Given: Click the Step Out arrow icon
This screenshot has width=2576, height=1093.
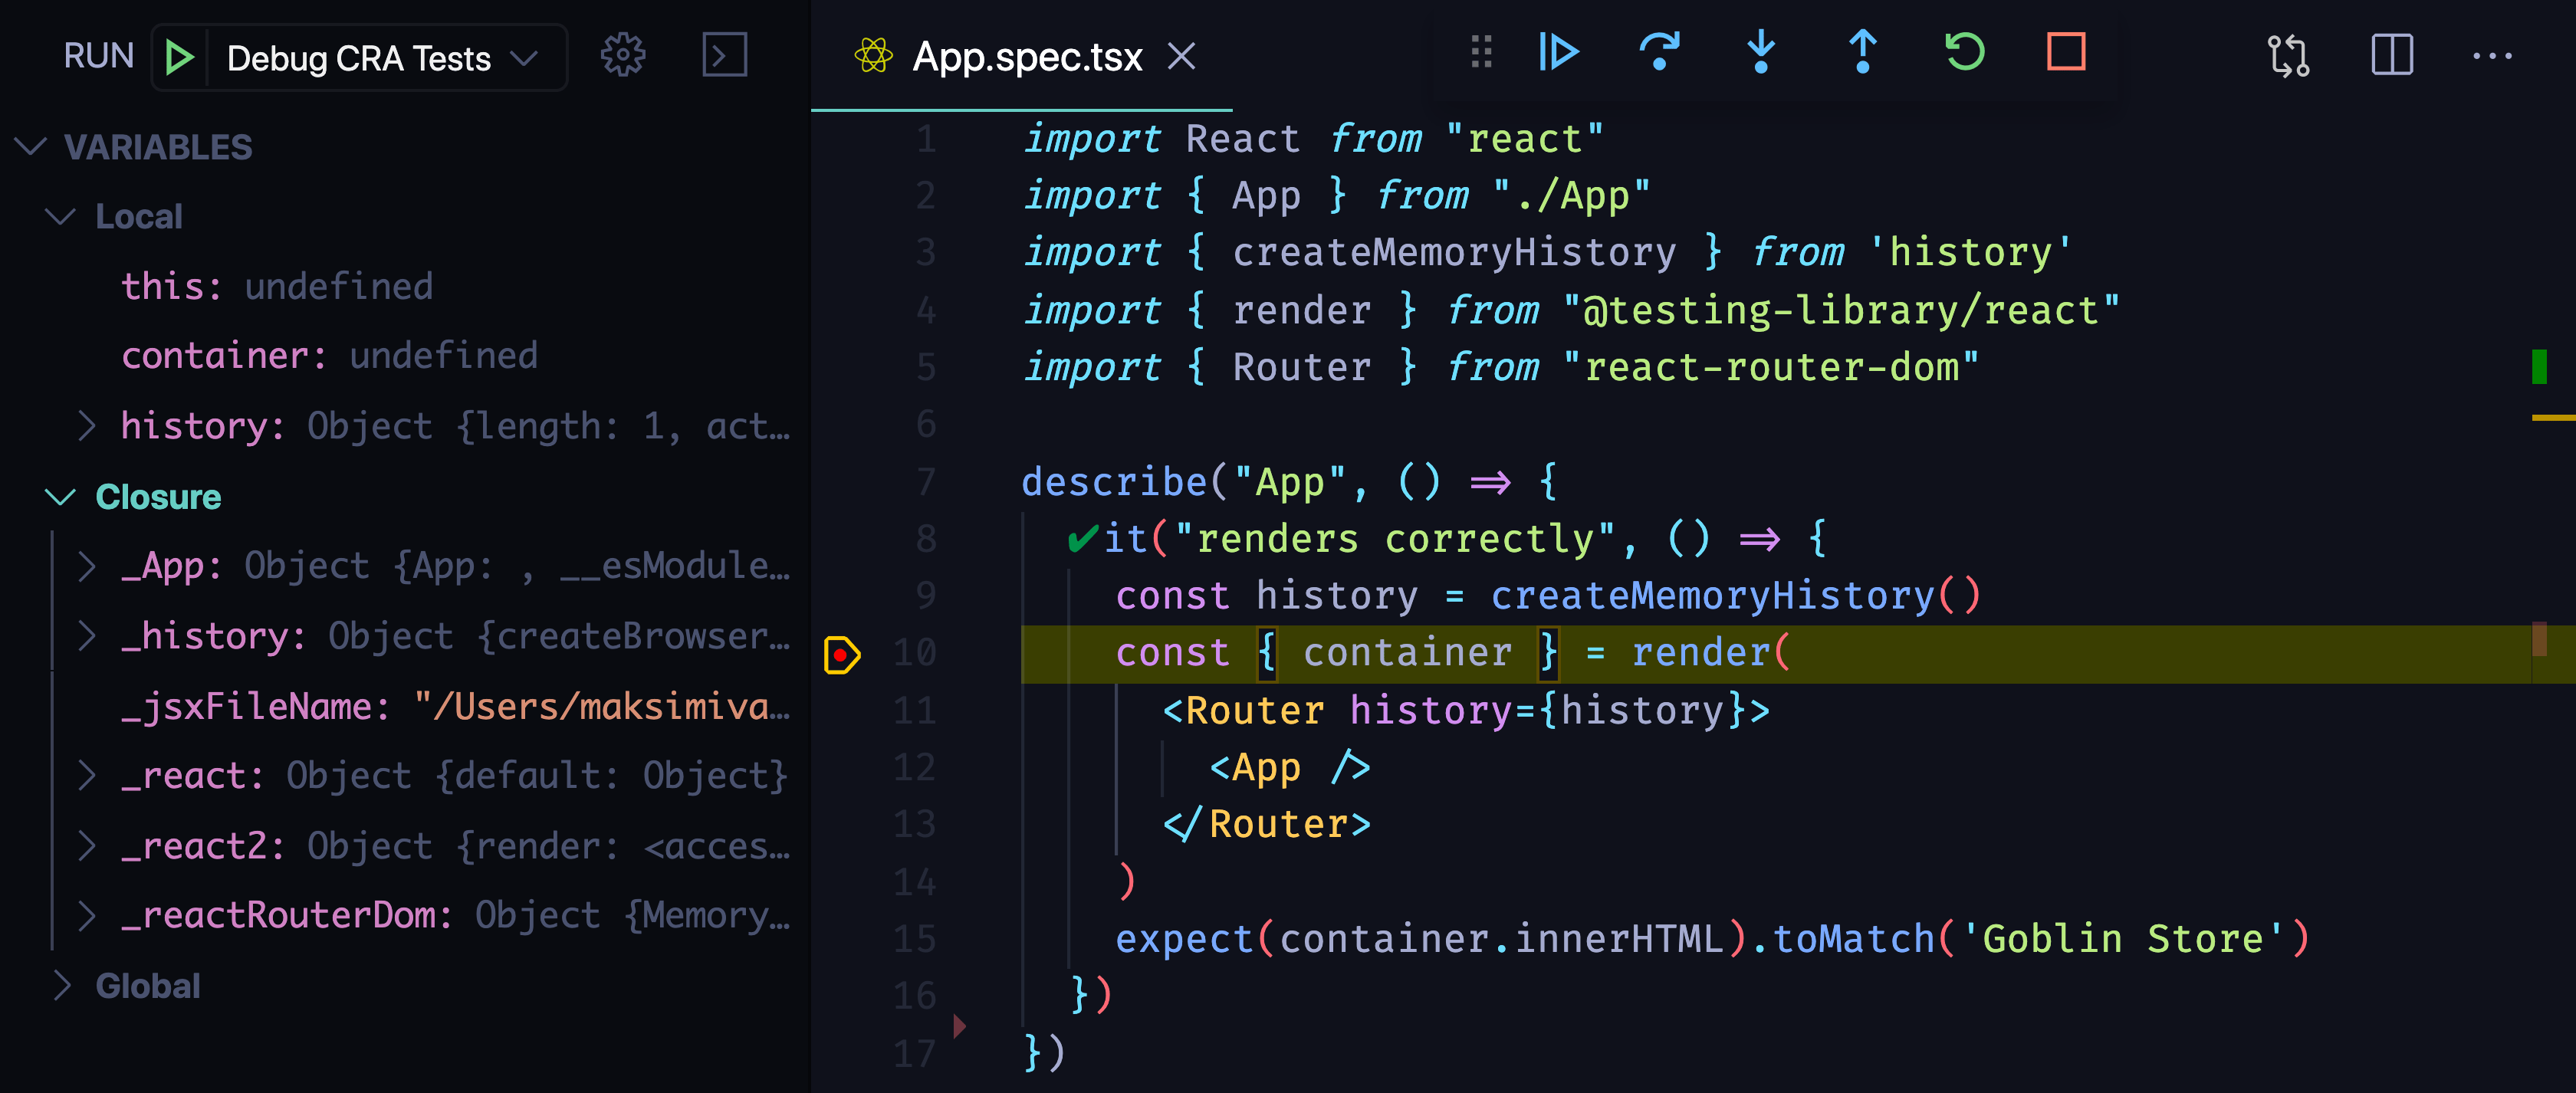Looking at the screenshot, I should [1862, 52].
